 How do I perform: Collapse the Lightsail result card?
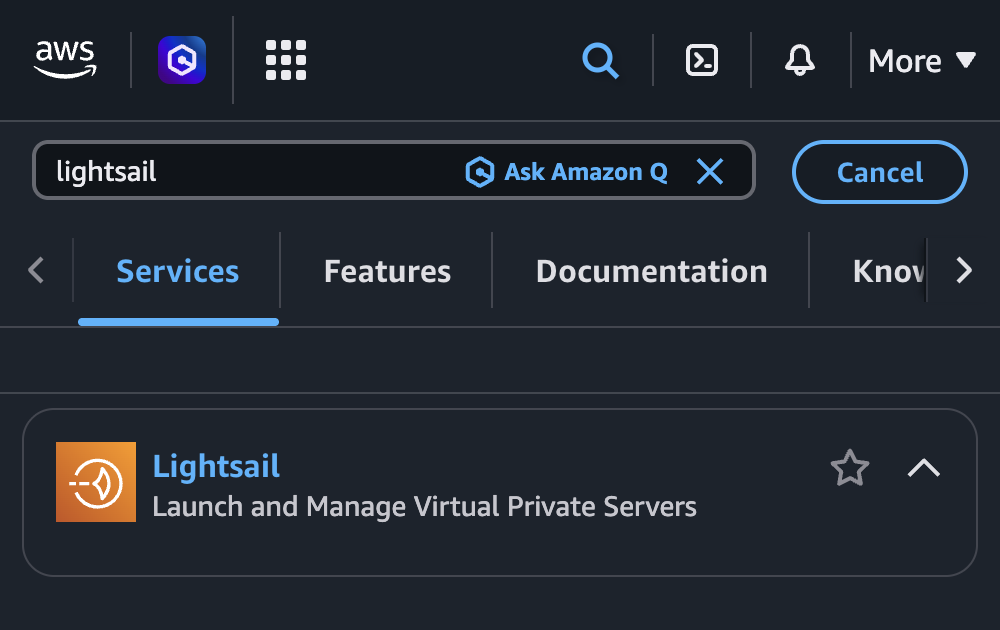click(x=923, y=469)
